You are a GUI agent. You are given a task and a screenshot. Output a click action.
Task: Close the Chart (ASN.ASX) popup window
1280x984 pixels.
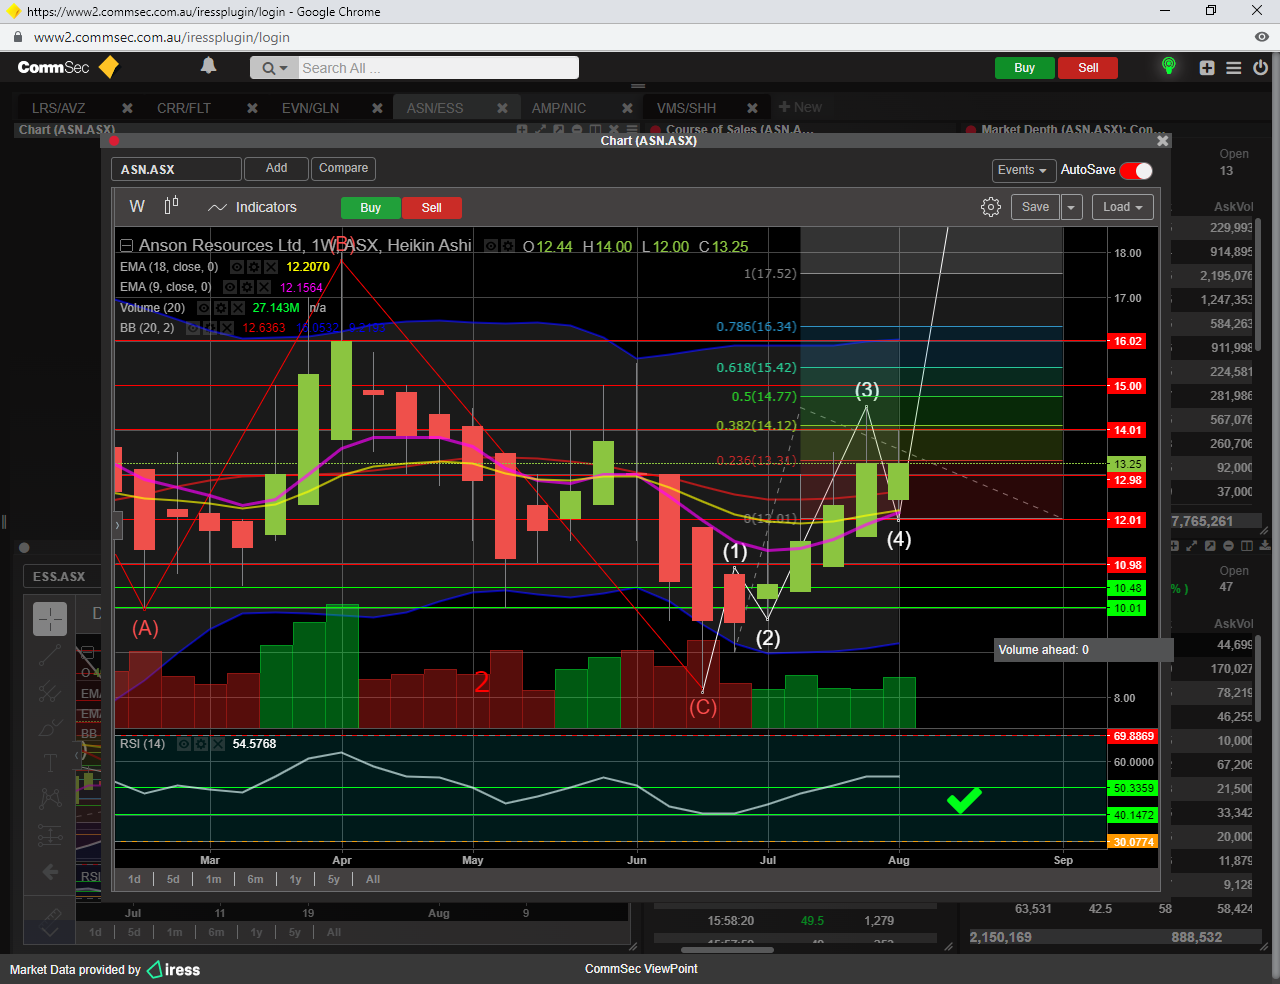(1162, 141)
